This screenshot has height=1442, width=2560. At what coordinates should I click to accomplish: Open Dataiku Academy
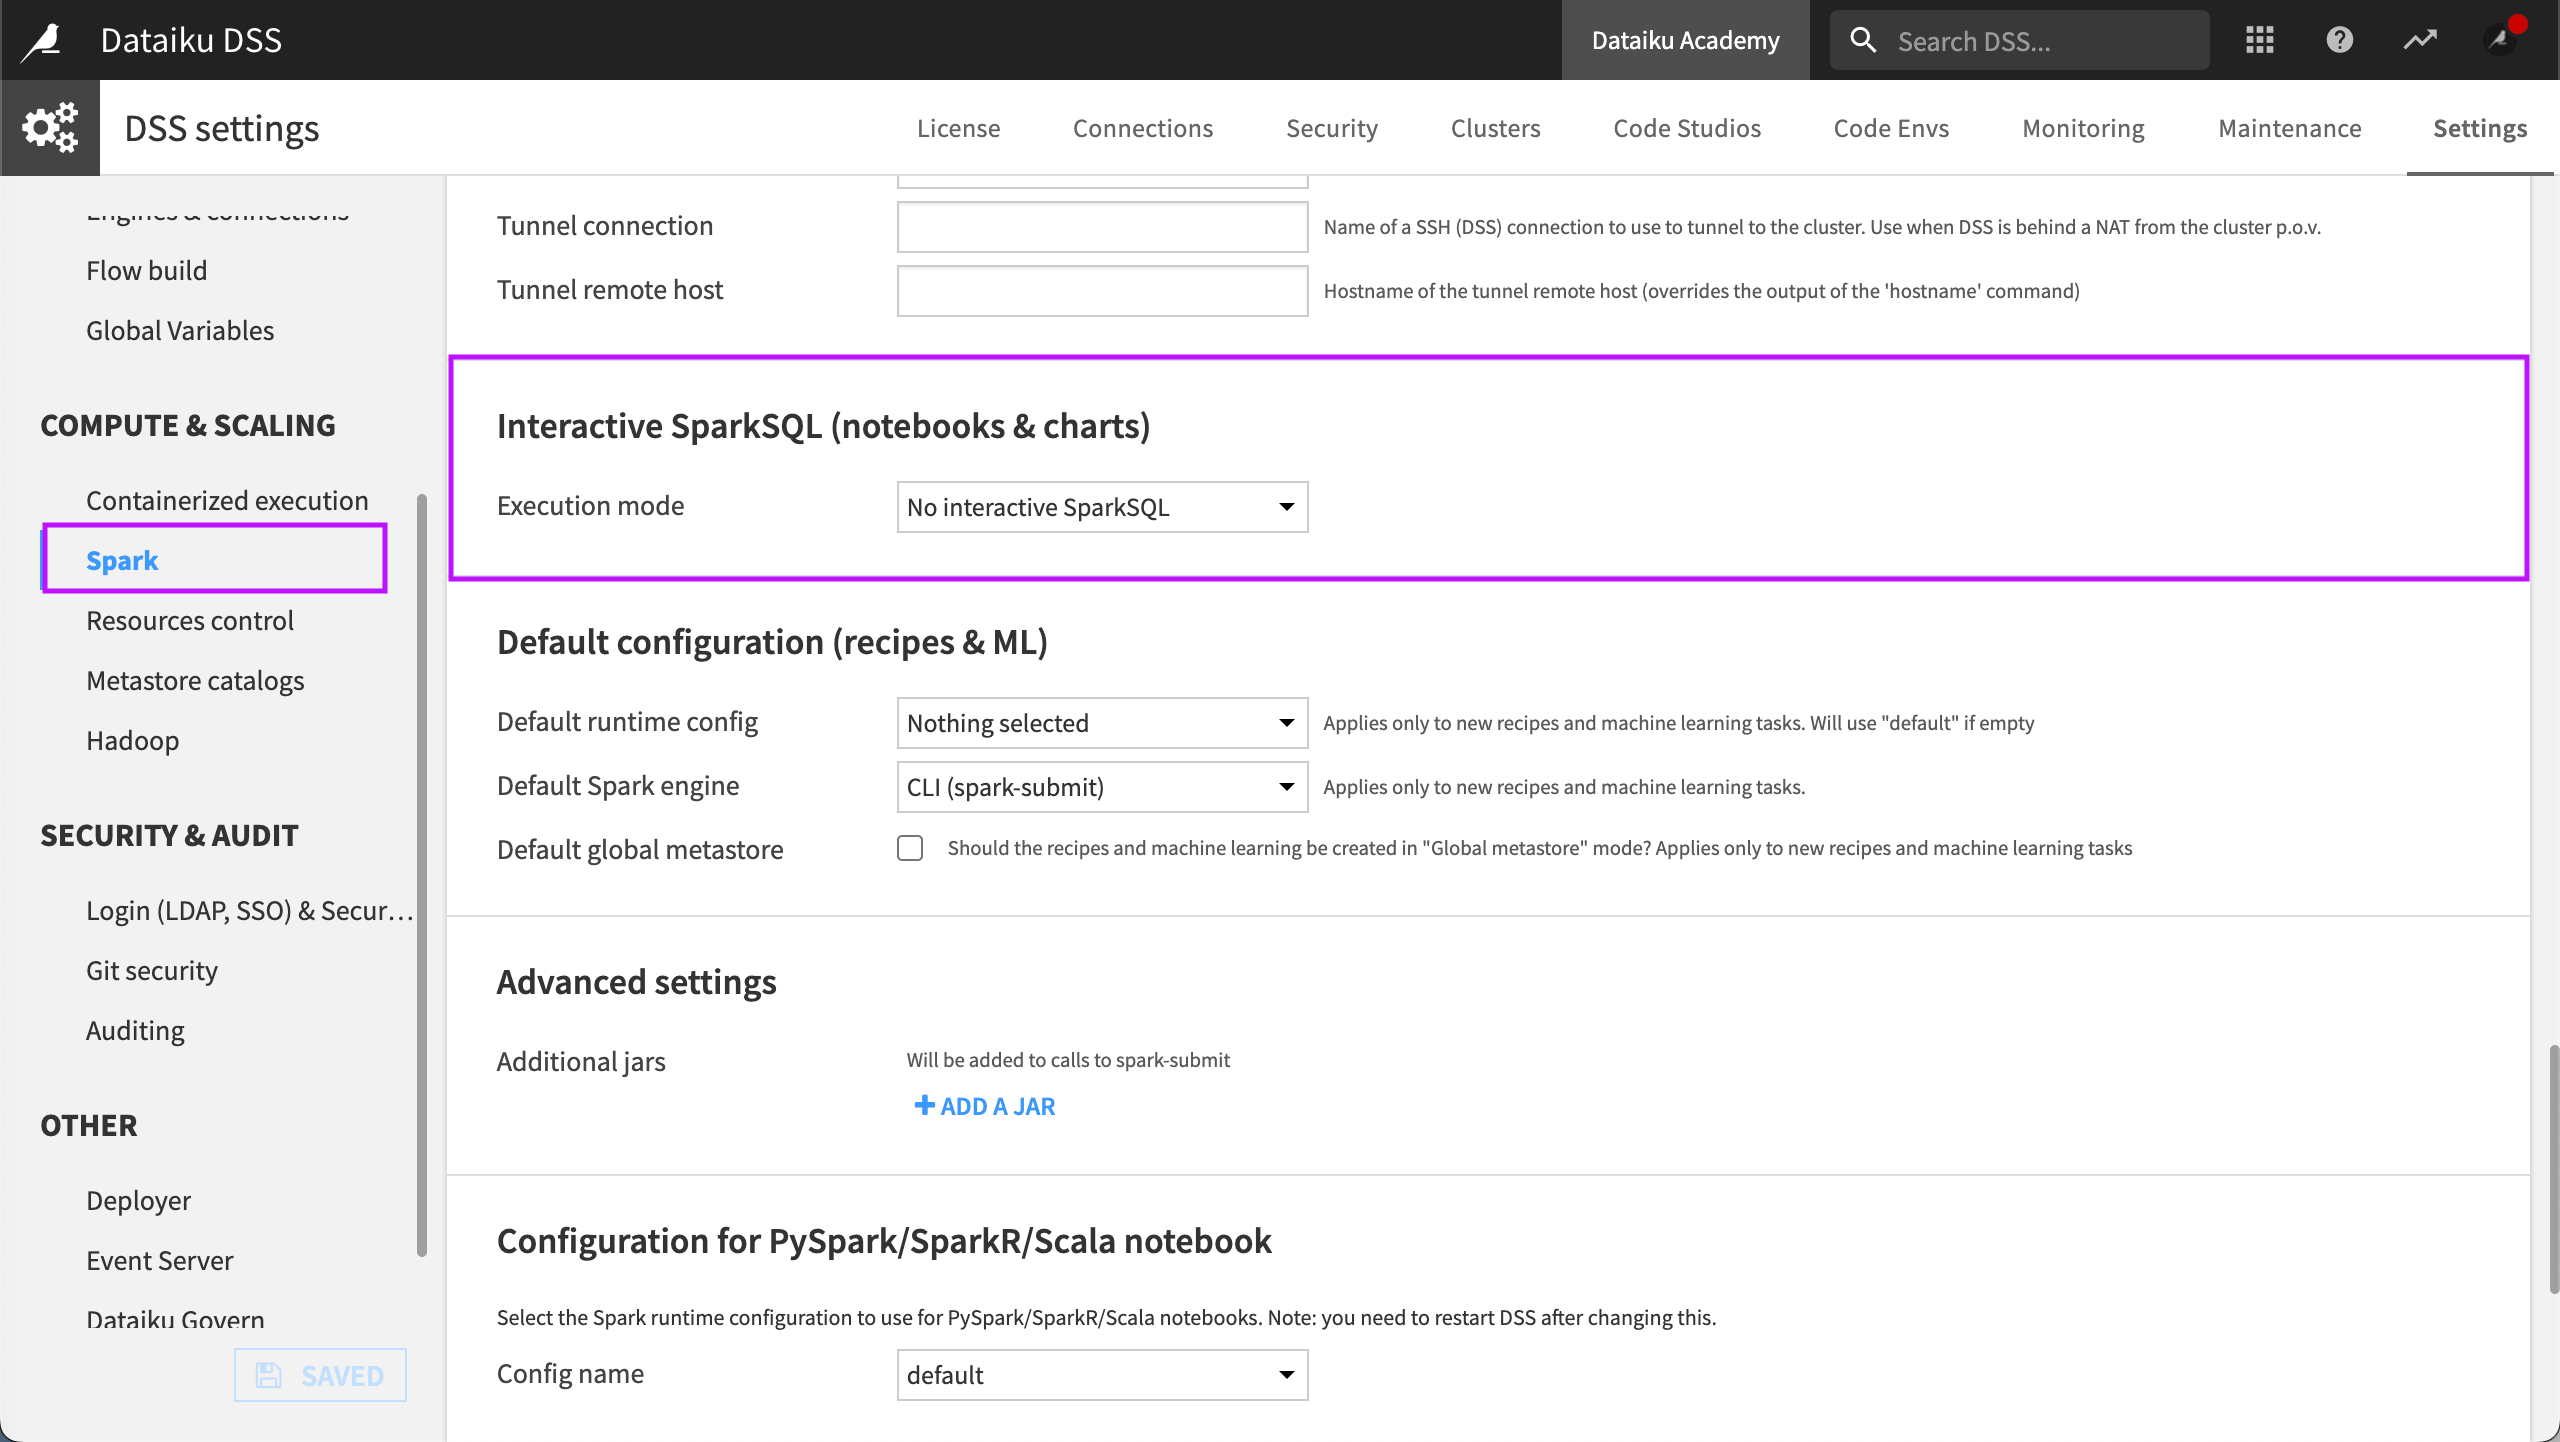click(1685, 39)
